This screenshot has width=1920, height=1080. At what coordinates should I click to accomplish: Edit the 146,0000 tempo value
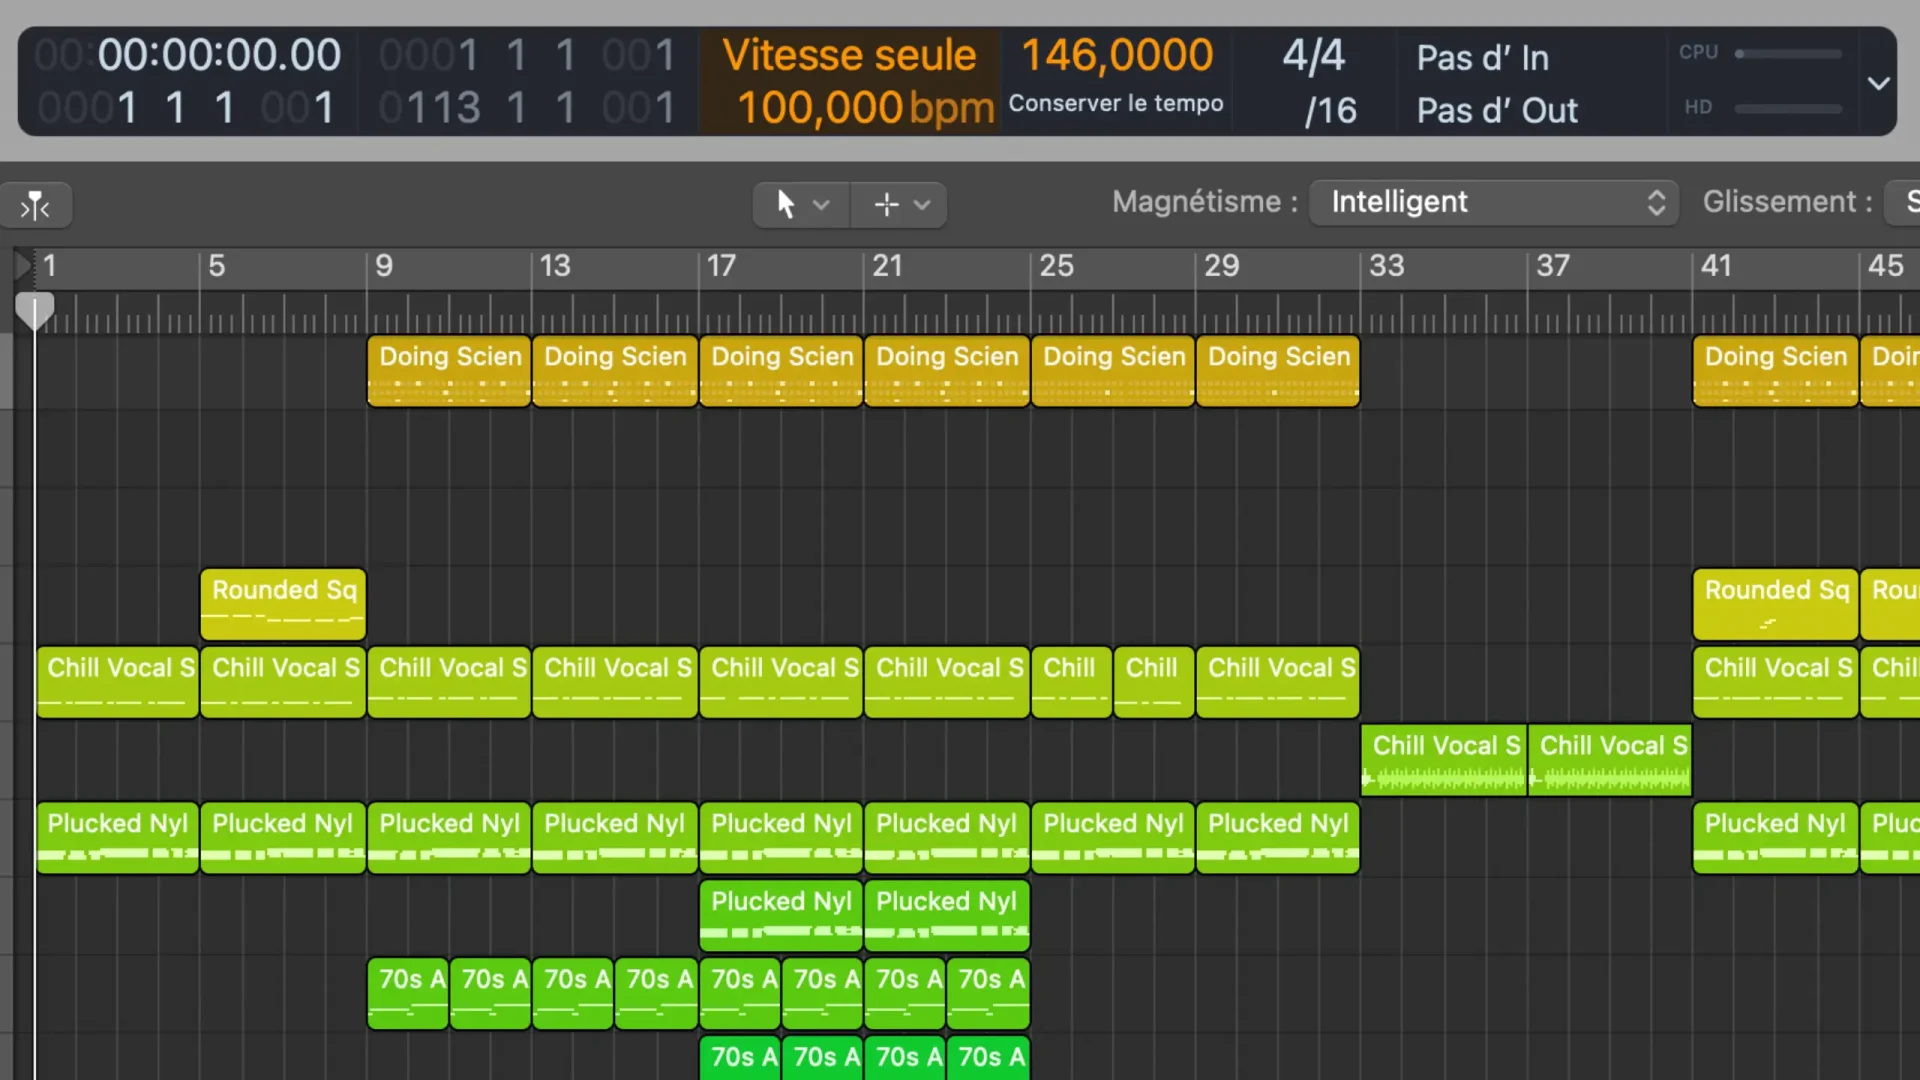coord(1115,55)
